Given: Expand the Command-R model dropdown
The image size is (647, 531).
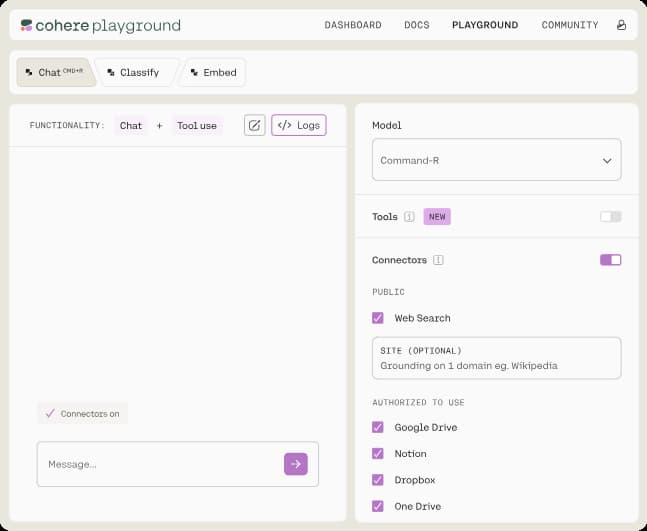Looking at the screenshot, I should tap(496, 160).
